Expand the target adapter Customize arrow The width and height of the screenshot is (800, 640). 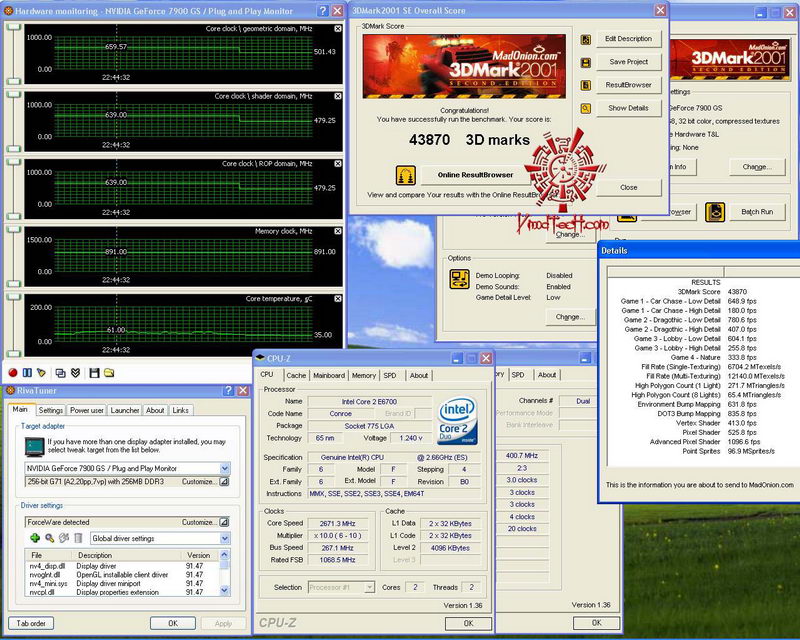(x=224, y=481)
